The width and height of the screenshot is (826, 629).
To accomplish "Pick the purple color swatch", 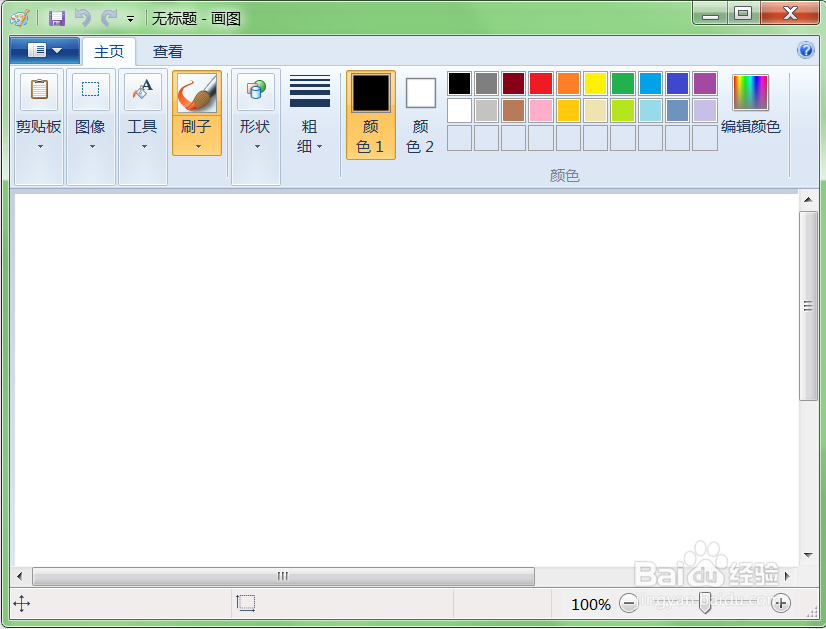I will tap(705, 84).
